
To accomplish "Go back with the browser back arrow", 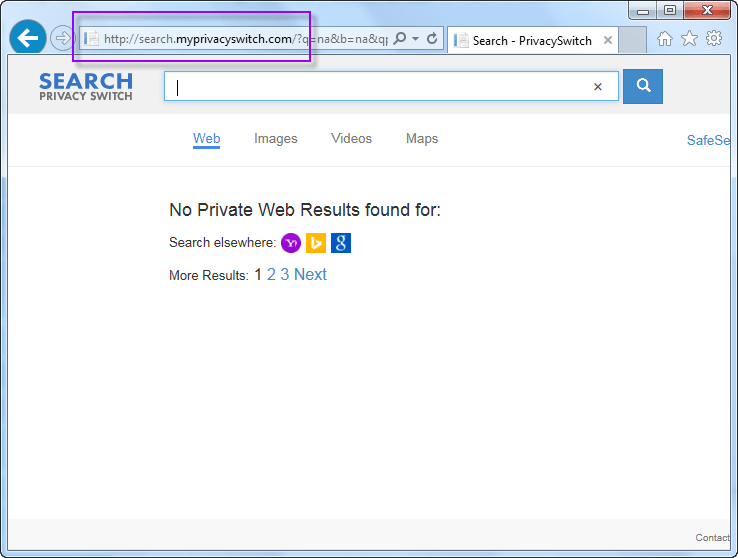I will 27,38.
